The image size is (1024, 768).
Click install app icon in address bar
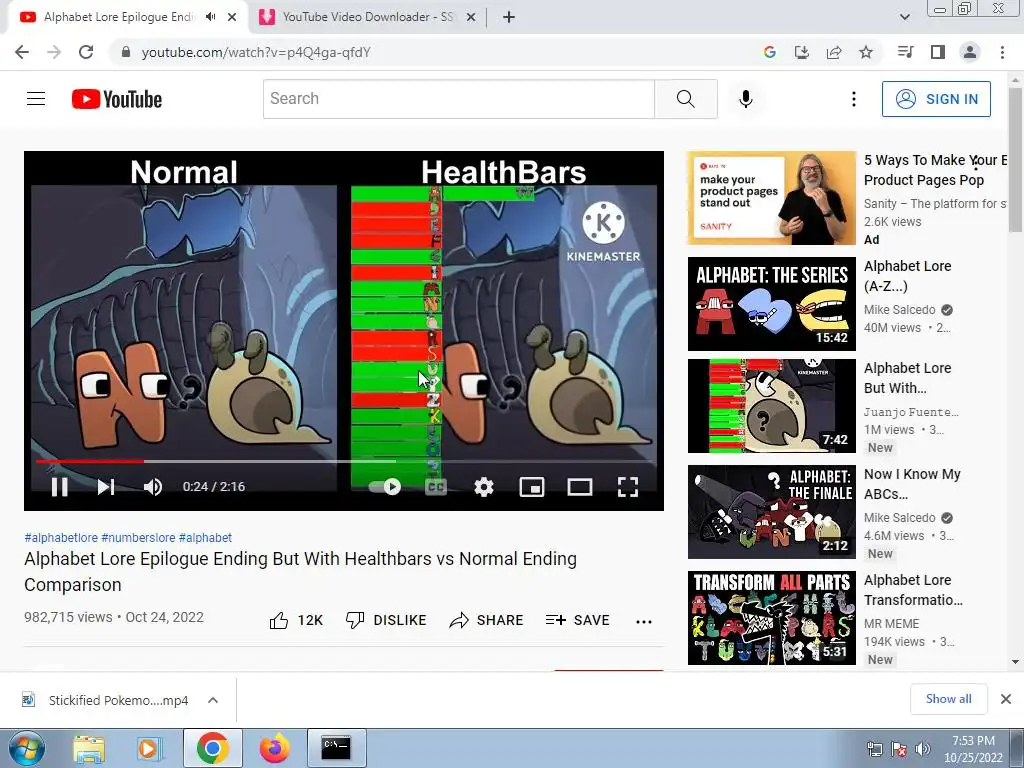802,52
